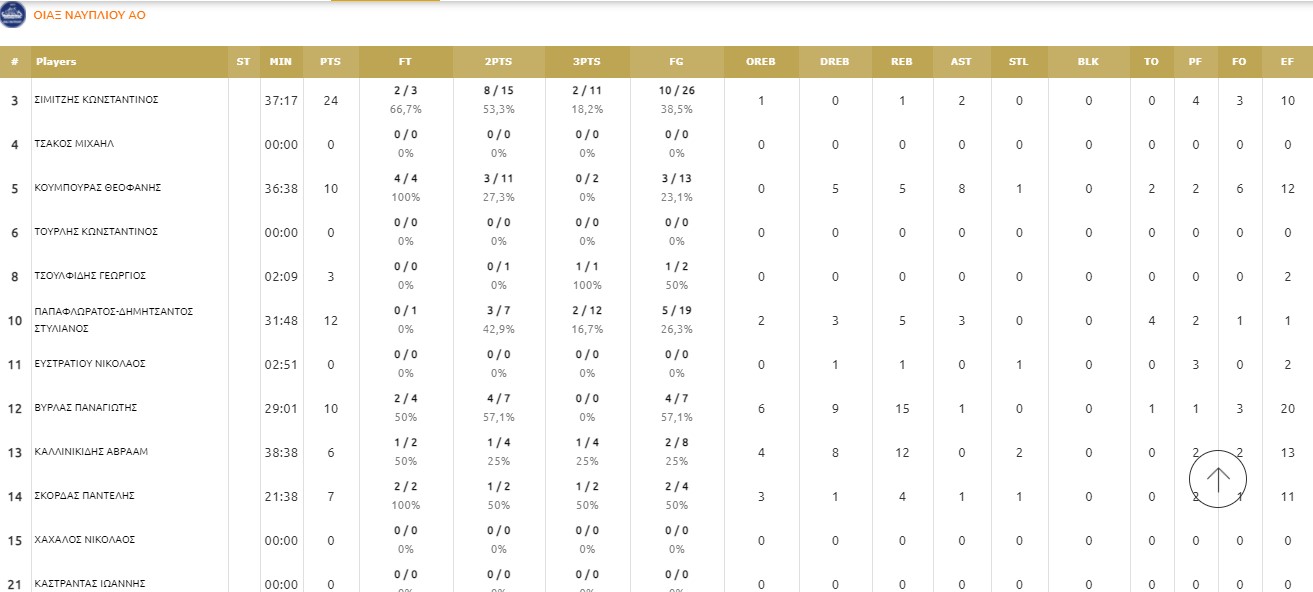Open player ΒΥΡΛΑΣ ΠΑΝΑΓΙΩΤΗΣ
The width and height of the screenshot is (1313, 592).
[x=86, y=408]
